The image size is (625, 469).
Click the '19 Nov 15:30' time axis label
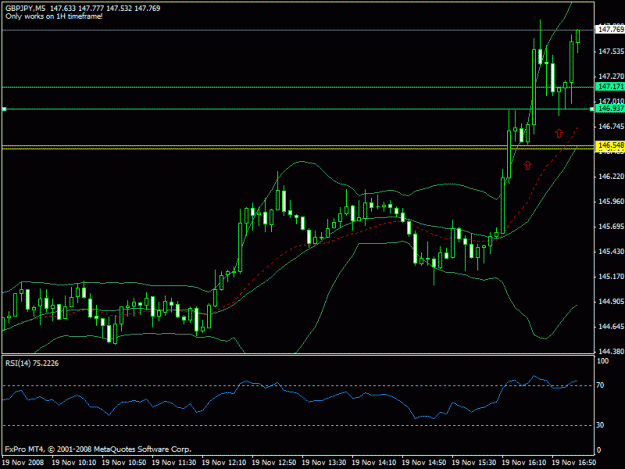pyautogui.click(x=474, y=463)
